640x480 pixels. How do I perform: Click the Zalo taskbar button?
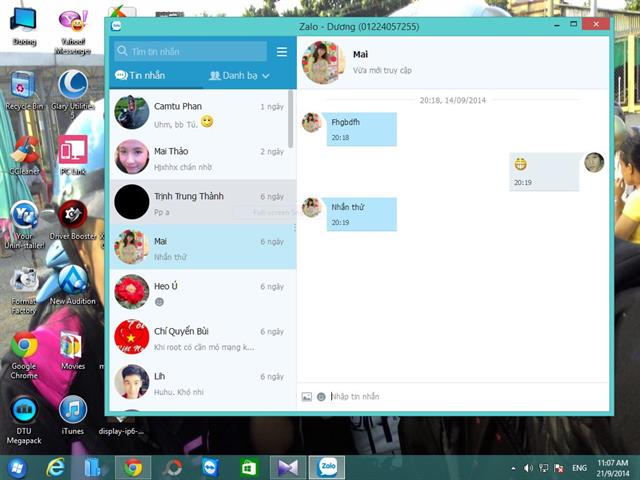pos(327,468)
